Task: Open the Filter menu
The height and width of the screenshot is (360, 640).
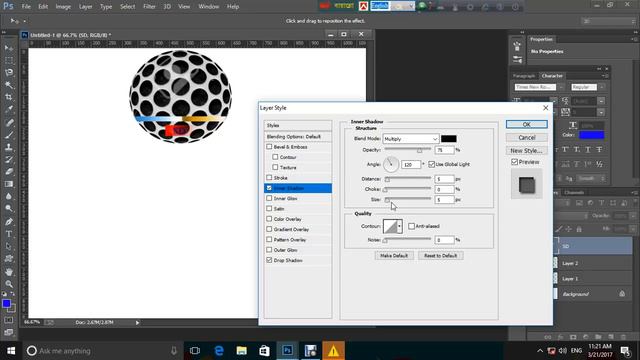Action: click(x=149, y=7)
